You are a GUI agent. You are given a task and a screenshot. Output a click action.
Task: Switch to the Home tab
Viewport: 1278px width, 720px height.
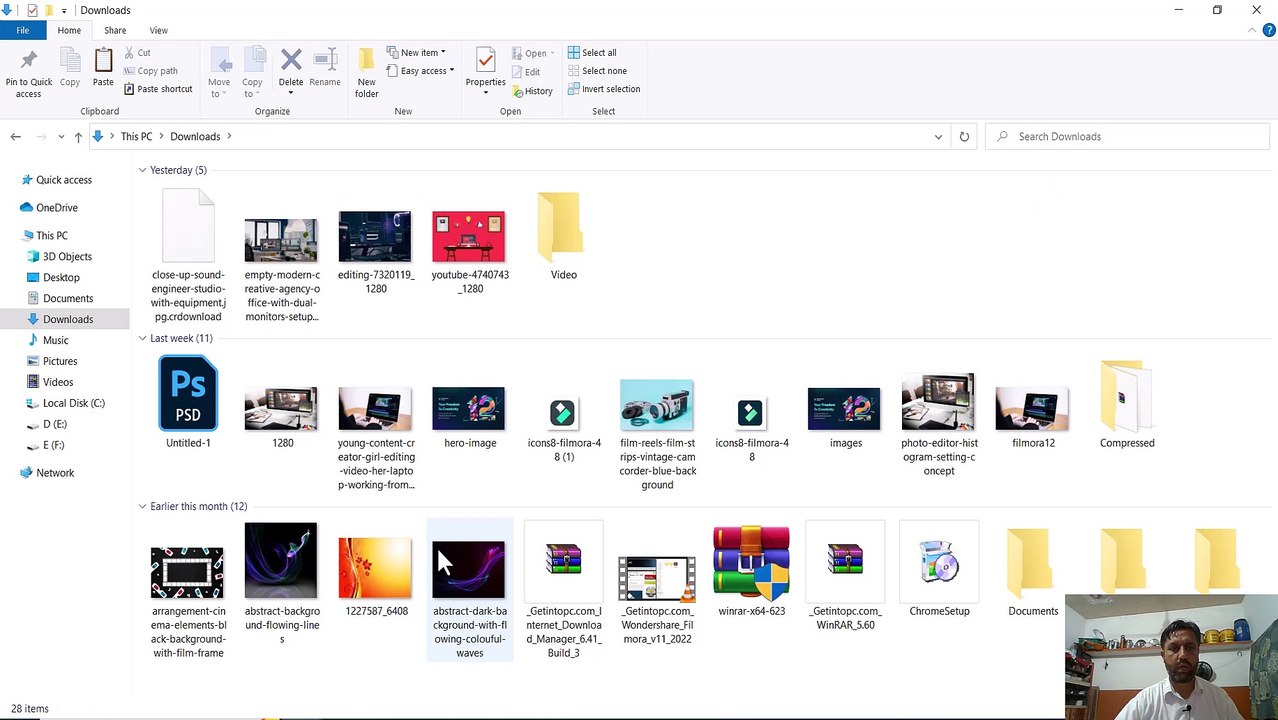click(69, 30)
